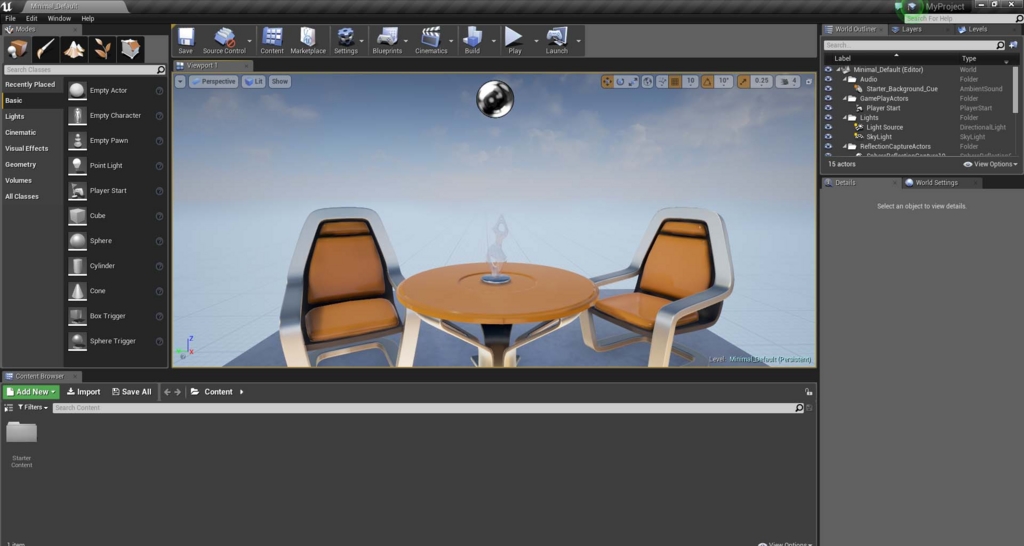
Task: Collapse the Audio folder in outliner
Action: (844, 79)
